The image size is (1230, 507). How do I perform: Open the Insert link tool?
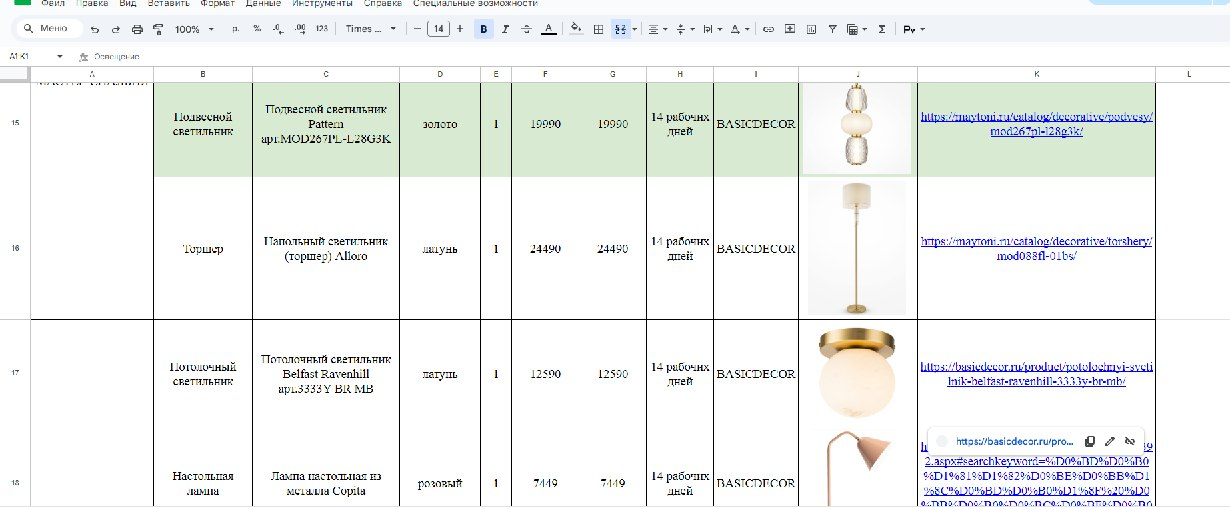(768, 30)
